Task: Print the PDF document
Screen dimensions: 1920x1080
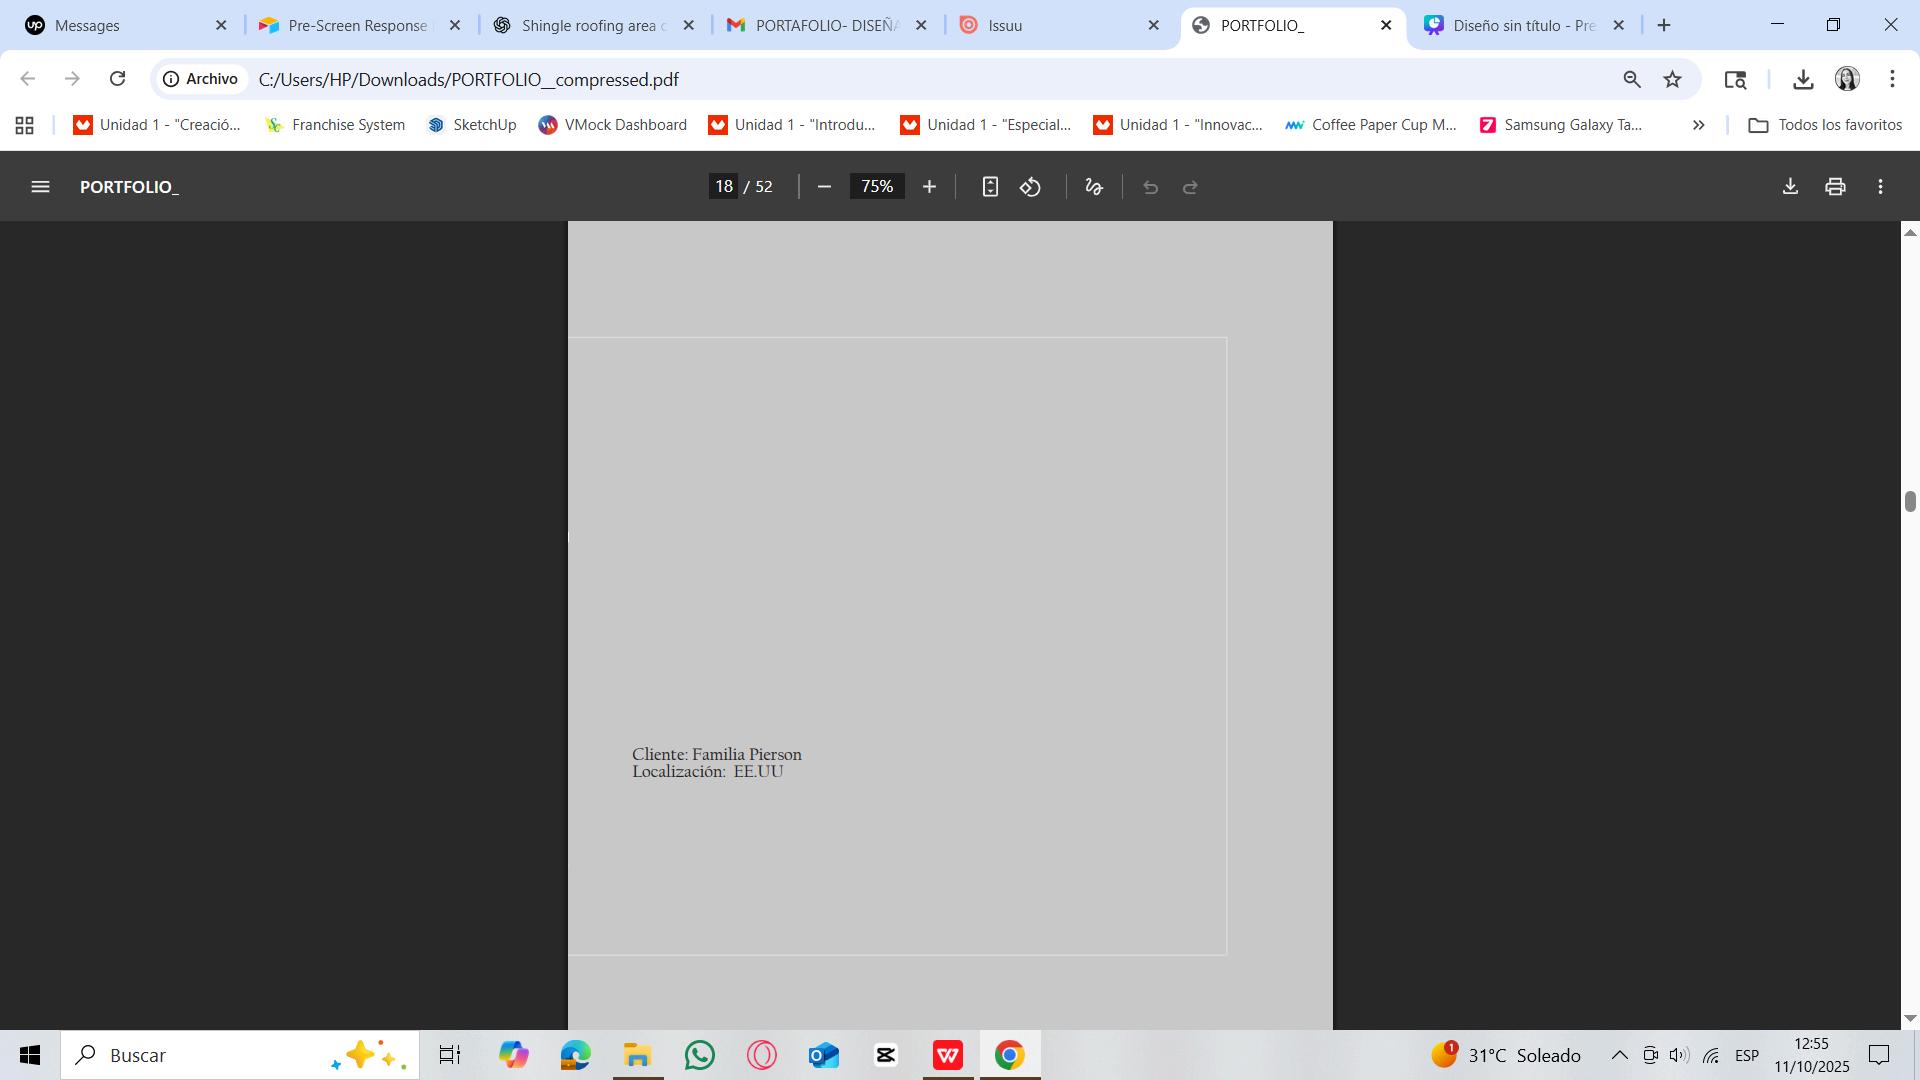Action: pos(1835,187)
